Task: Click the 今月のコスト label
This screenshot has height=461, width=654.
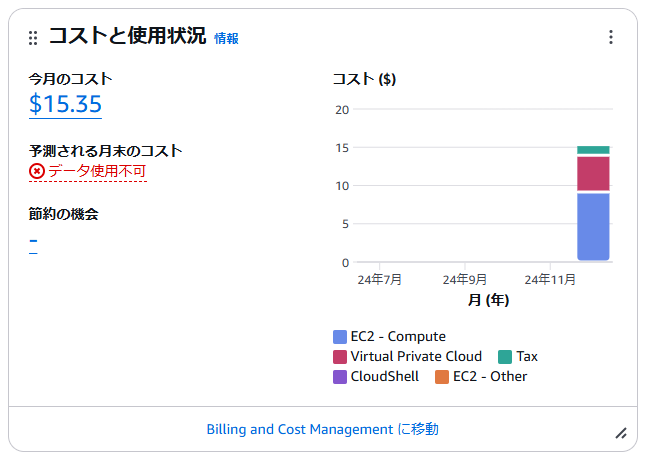Action: pos(70,79)
